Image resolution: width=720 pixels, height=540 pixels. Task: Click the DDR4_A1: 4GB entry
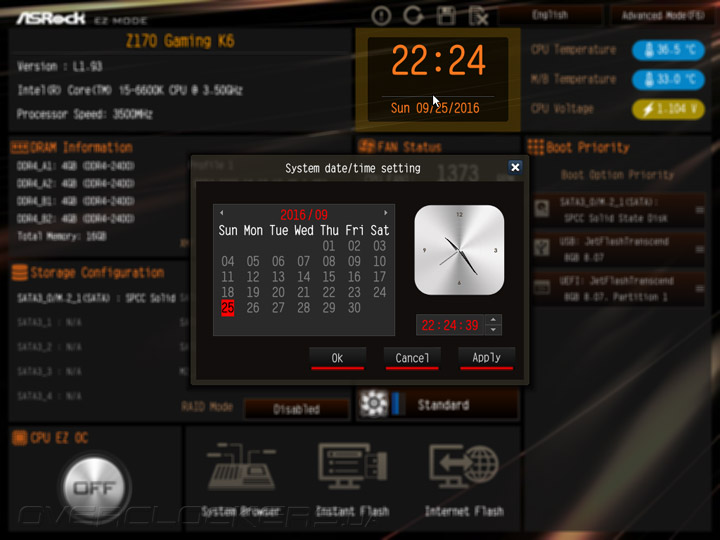click(75, 166)
